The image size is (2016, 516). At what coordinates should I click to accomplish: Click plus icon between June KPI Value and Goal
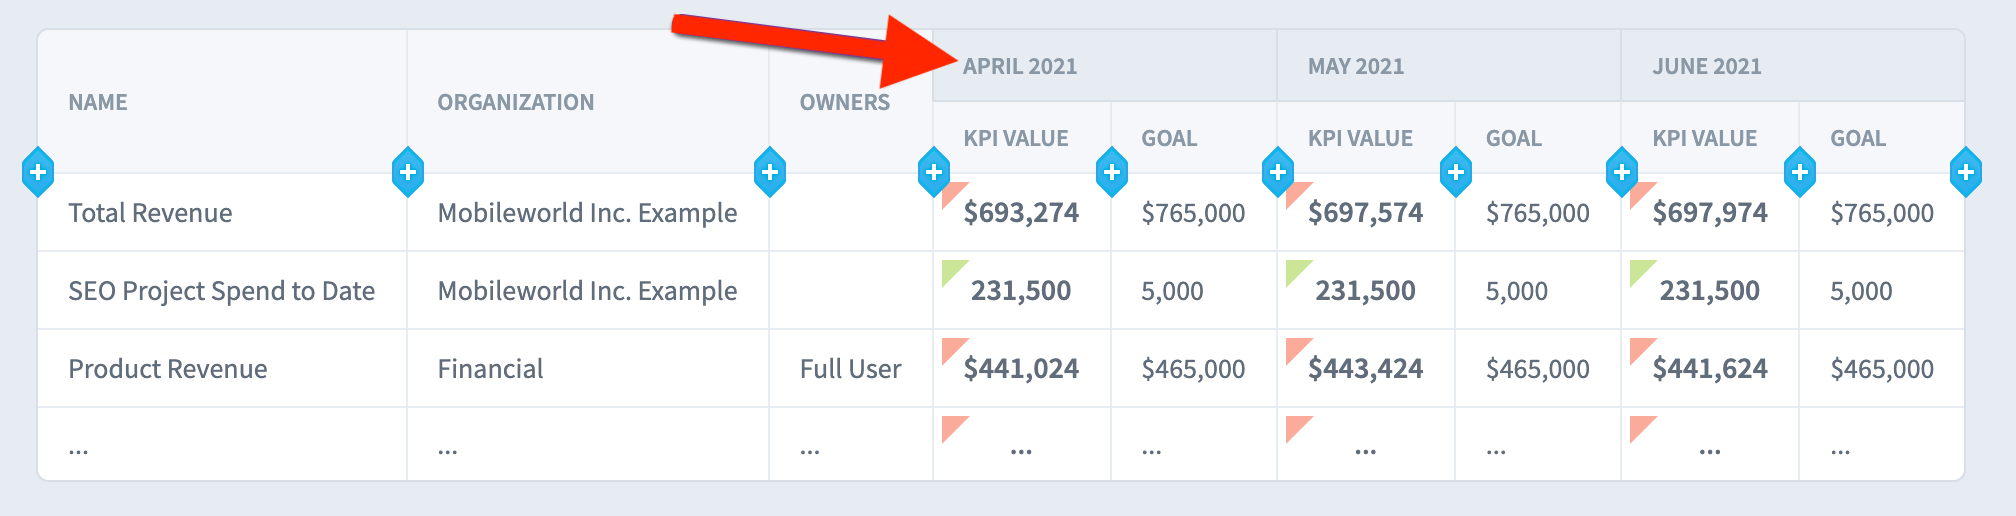point(1800,172)
